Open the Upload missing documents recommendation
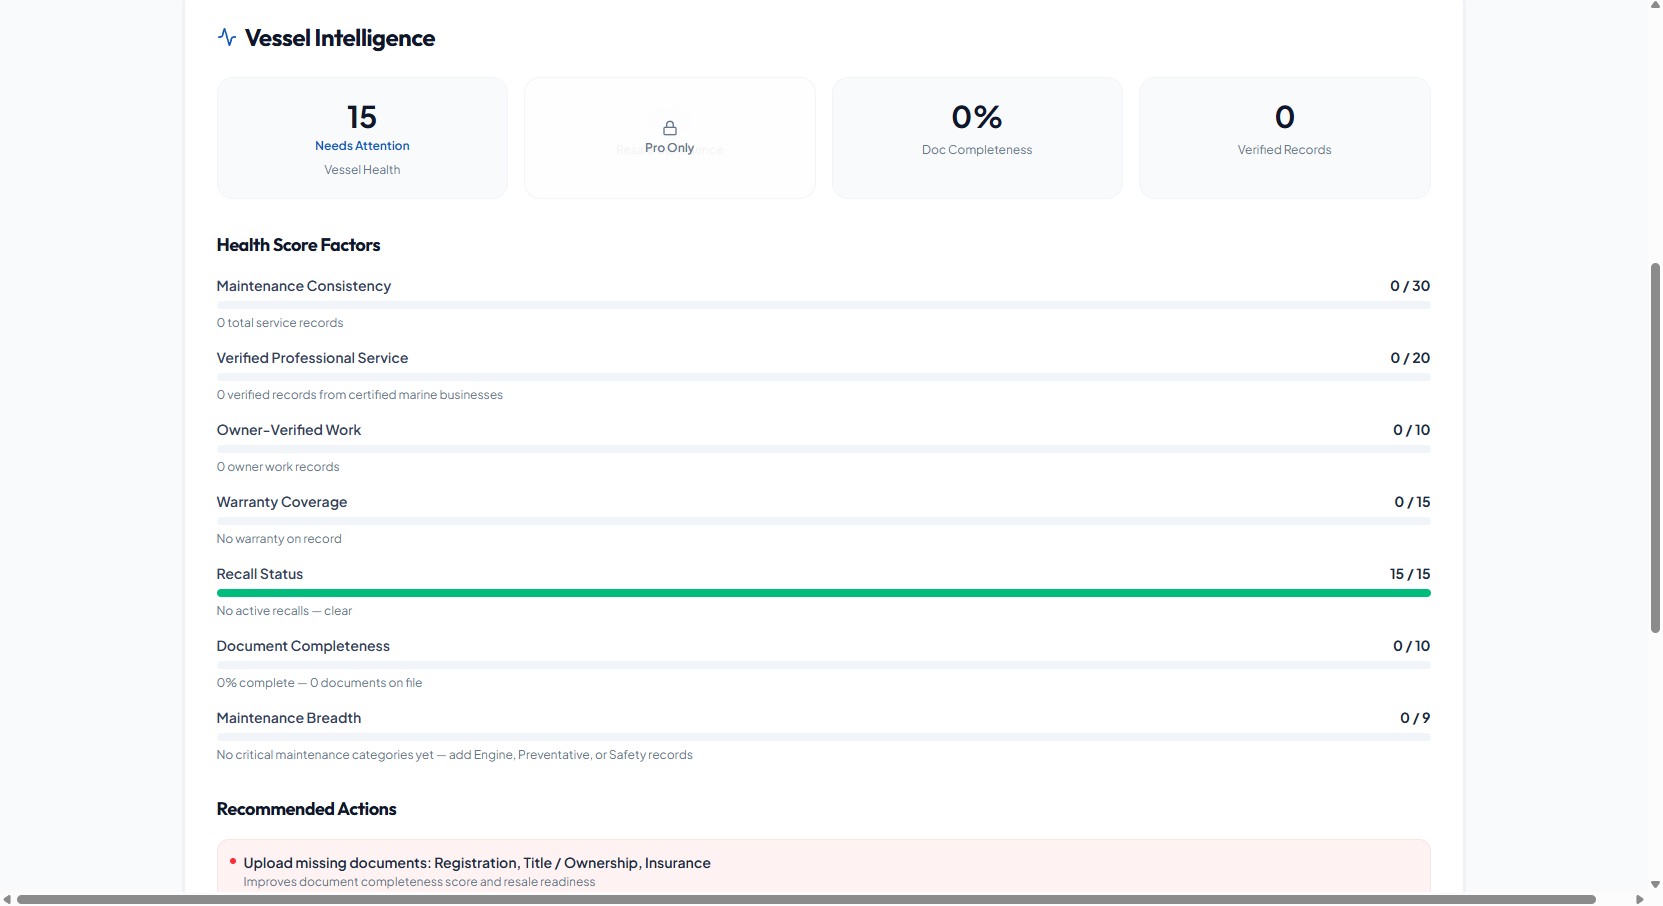 824,867
